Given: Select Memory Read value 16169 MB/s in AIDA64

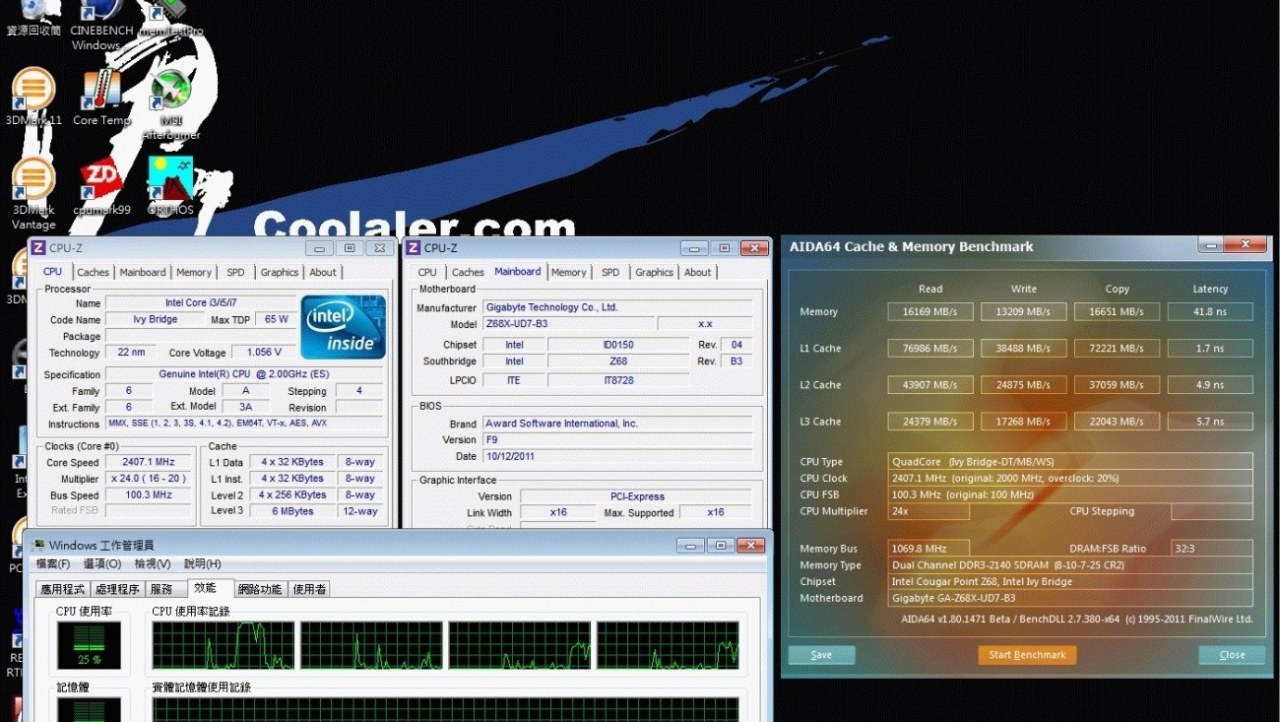Looking at the screenshot, I should point(930,312).
